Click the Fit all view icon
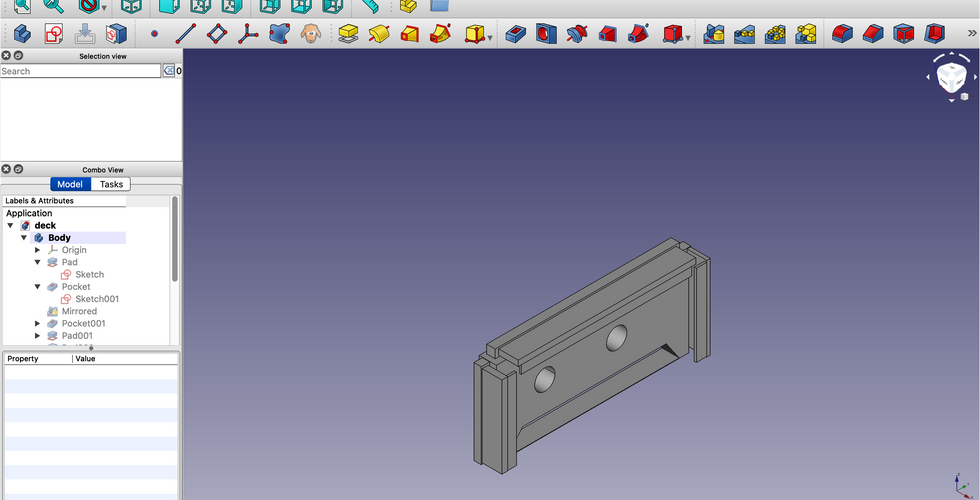This screenshot has width=980, height=500. pyautogui.click(x=22, y=6)
